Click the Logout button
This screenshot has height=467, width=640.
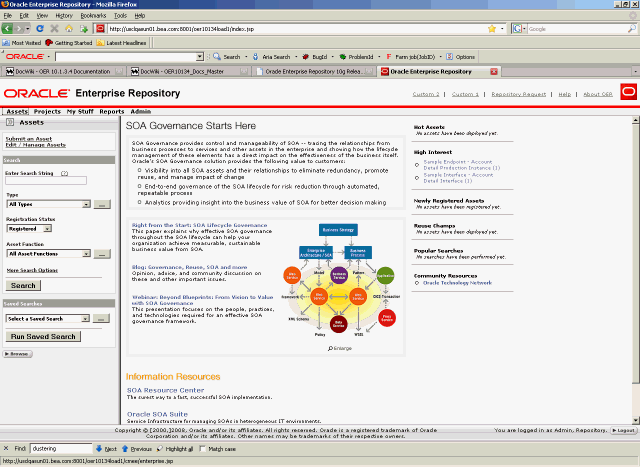pos(623,430)
